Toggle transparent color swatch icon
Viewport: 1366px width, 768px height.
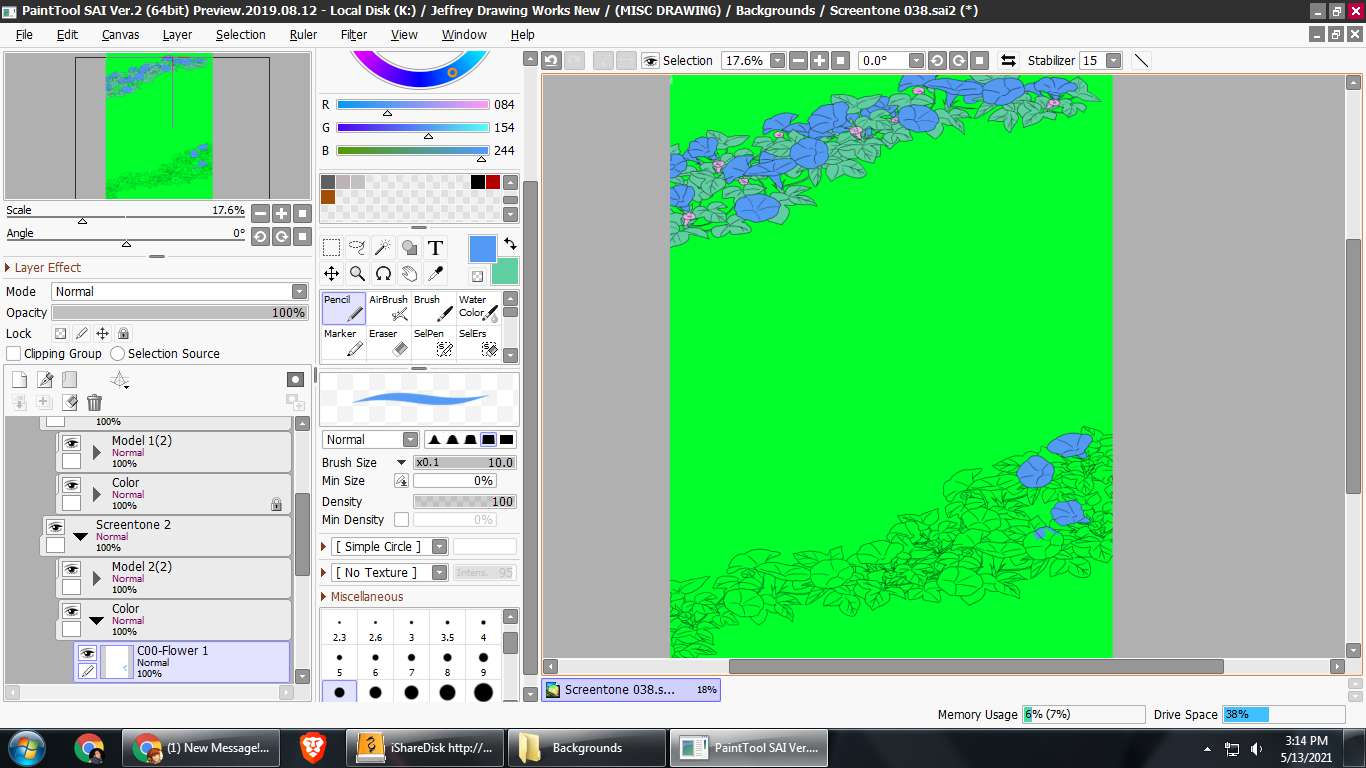[x=478, y=277]
